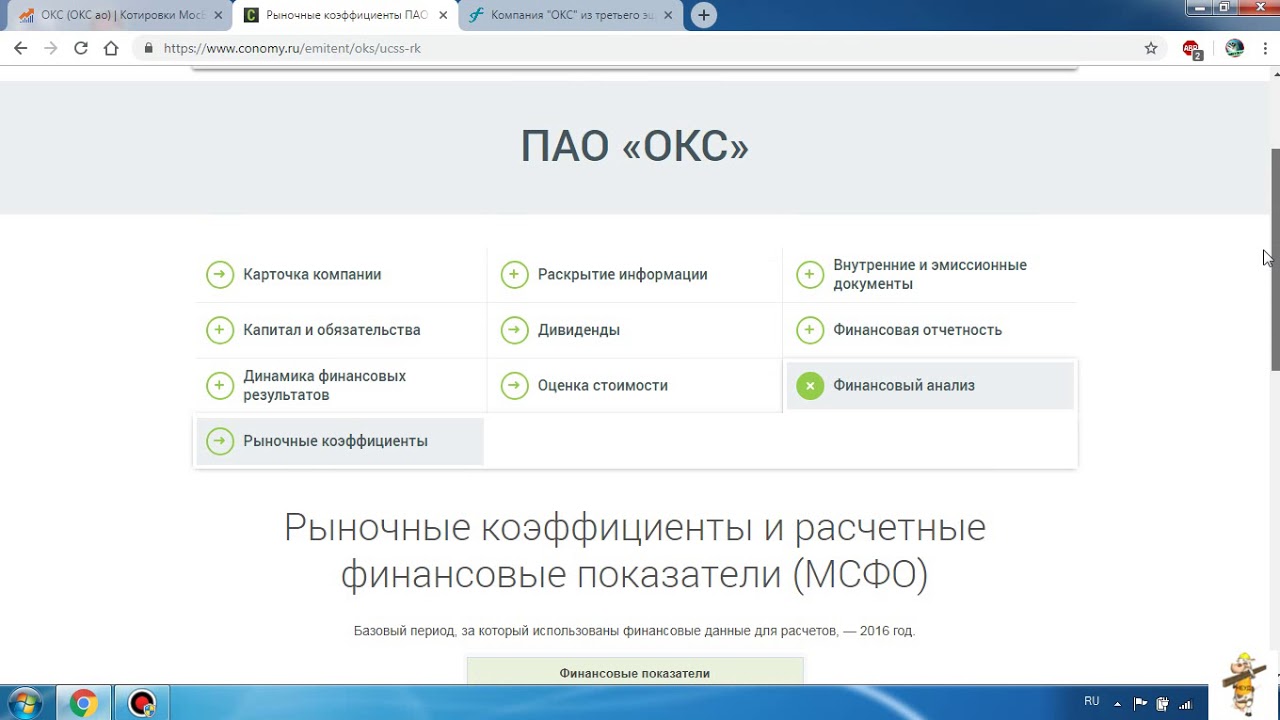
Task: Go back to previous page
Action: click(20, 48)
